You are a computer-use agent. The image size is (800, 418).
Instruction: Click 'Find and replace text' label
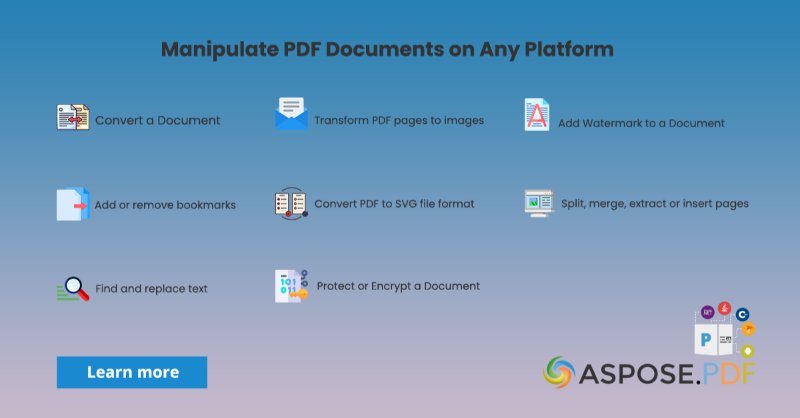[x=152, y=289]
